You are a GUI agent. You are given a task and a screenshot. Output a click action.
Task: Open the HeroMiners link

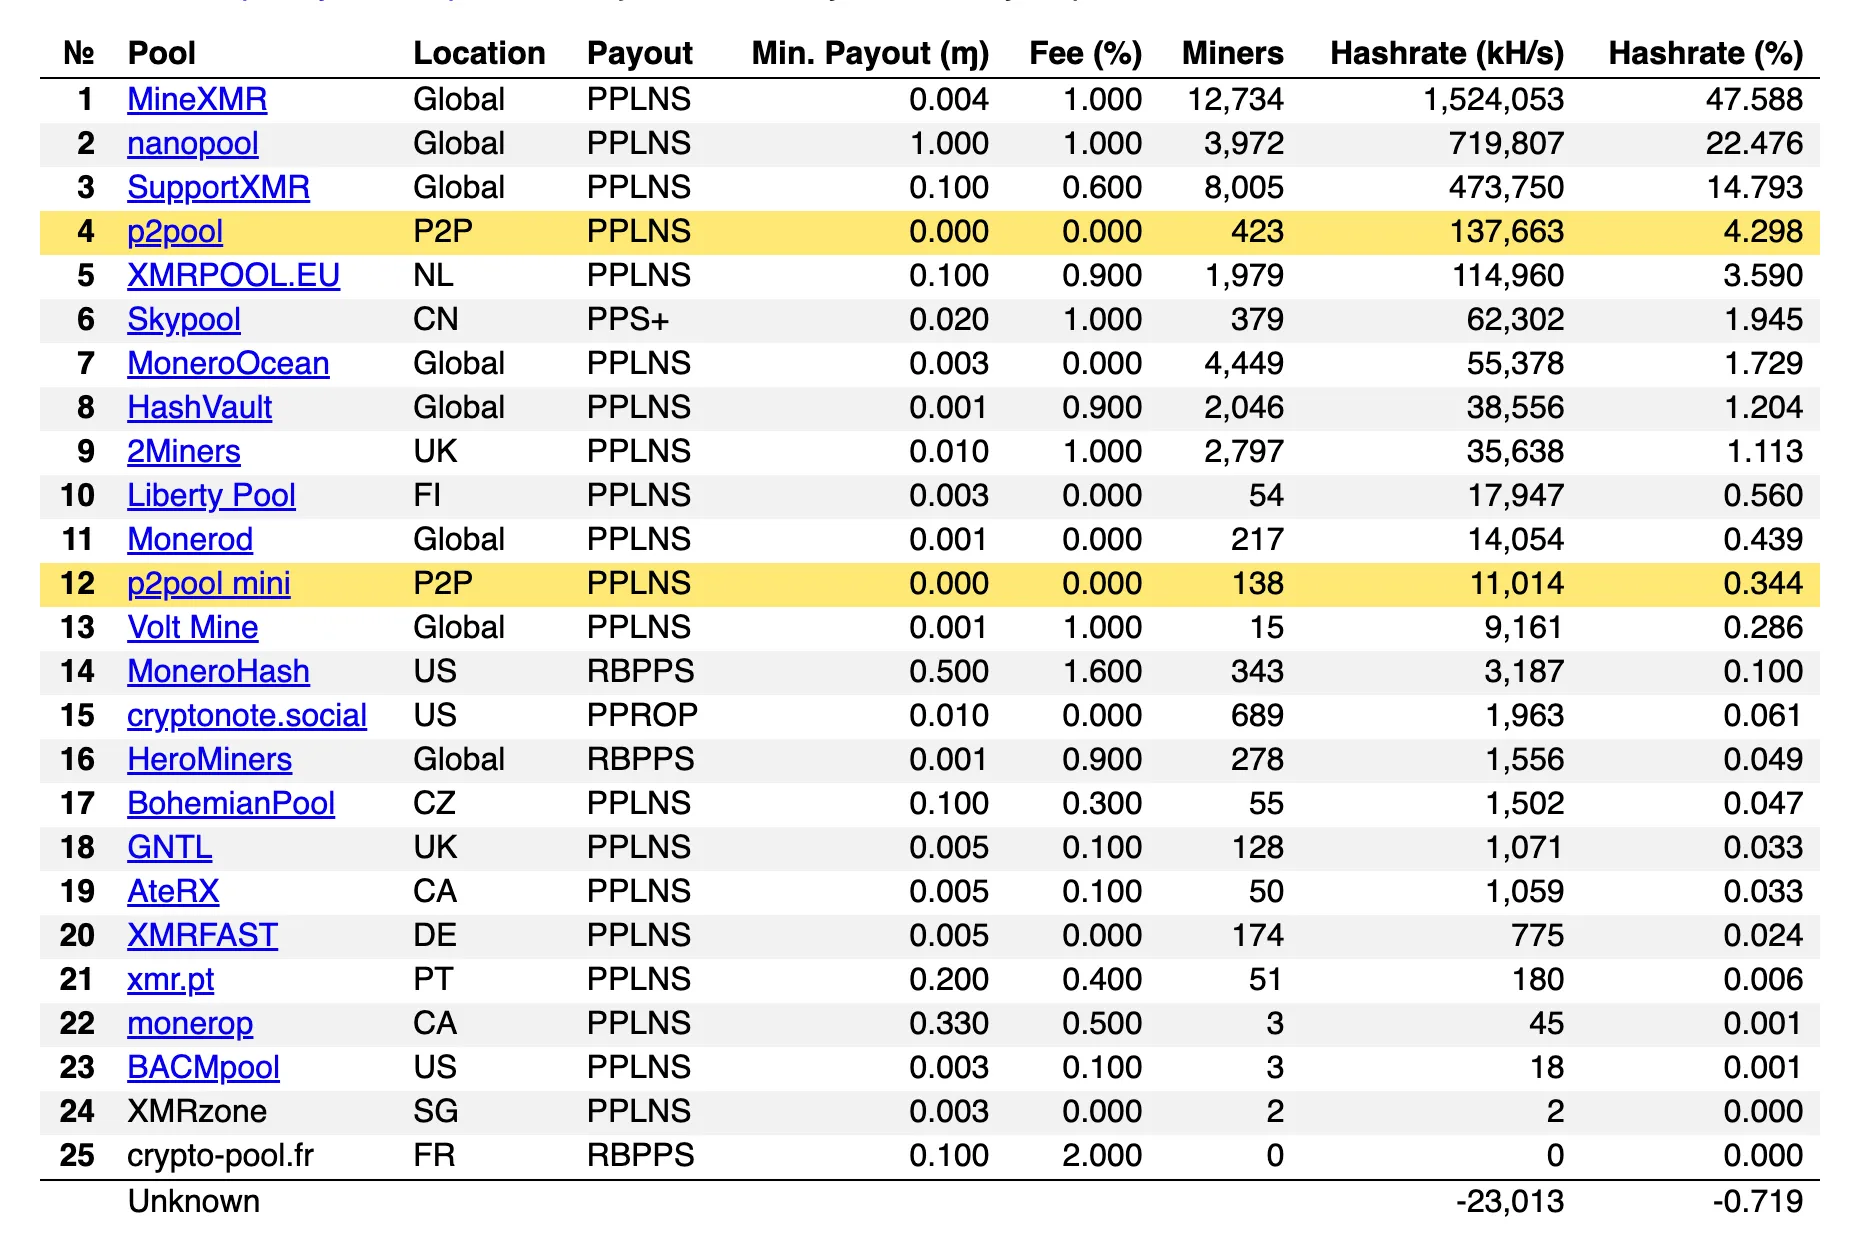coord(210,759)
